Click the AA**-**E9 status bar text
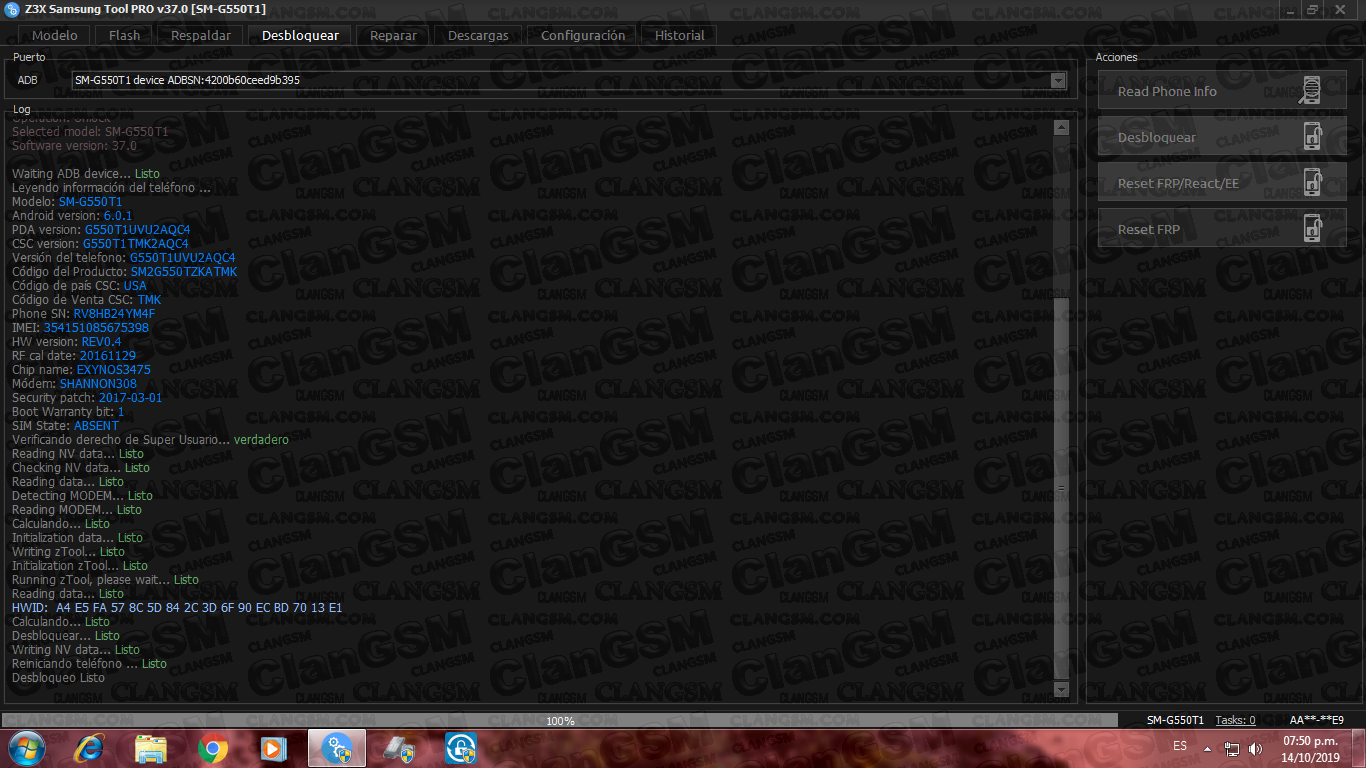This screenshot has height=768, width=1366. coord(1316,720)
